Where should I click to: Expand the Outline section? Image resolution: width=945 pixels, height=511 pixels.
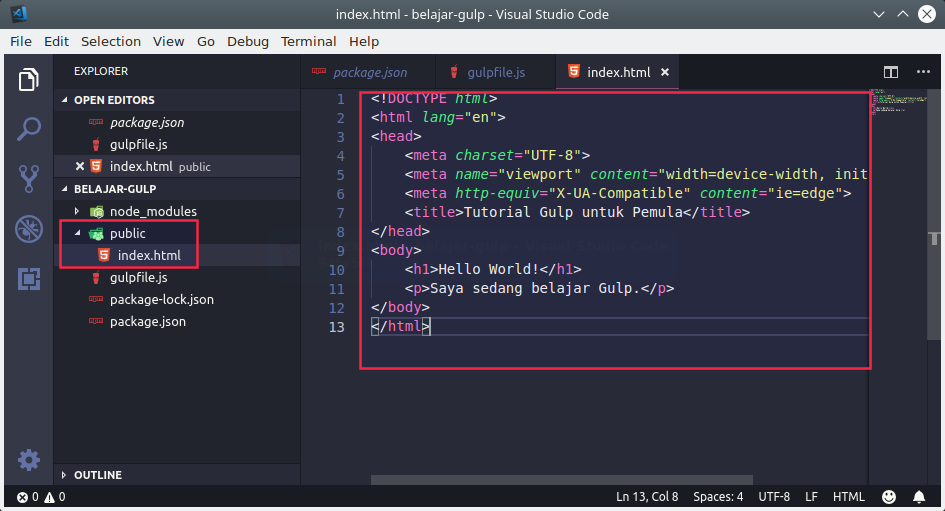[64, 475]
